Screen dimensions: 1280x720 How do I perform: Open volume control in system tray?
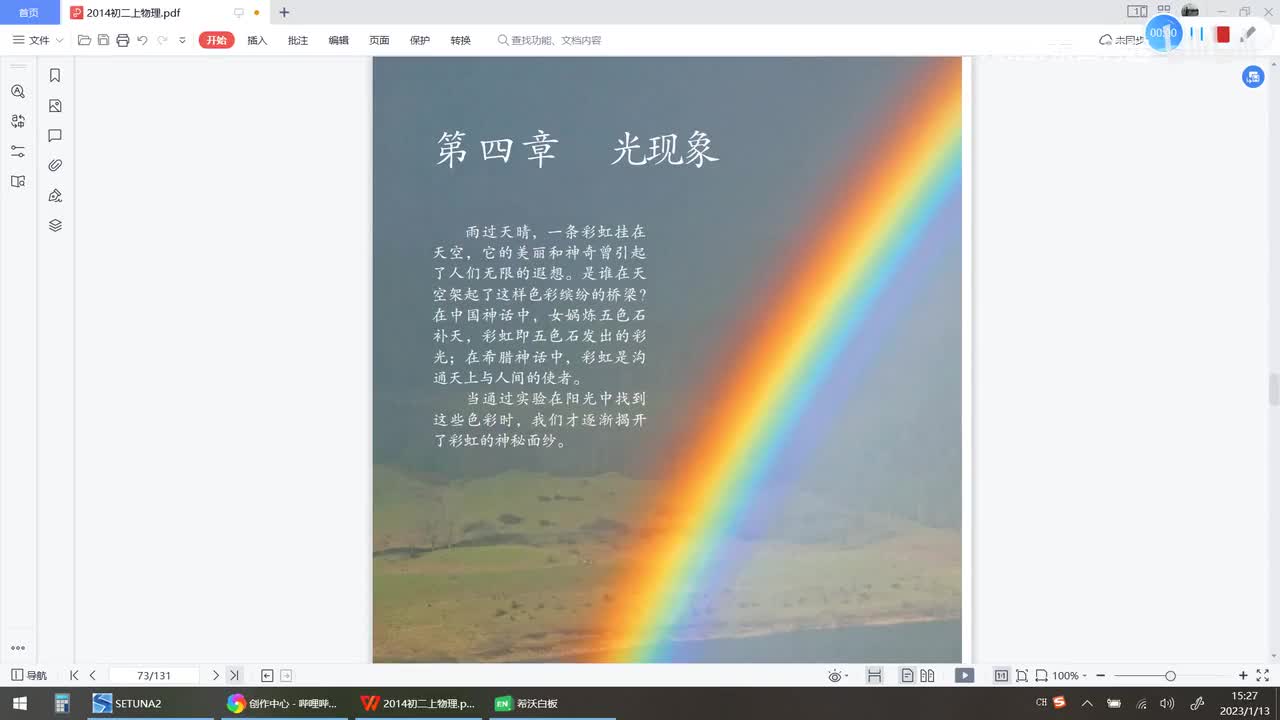[x=1167, y=703]
